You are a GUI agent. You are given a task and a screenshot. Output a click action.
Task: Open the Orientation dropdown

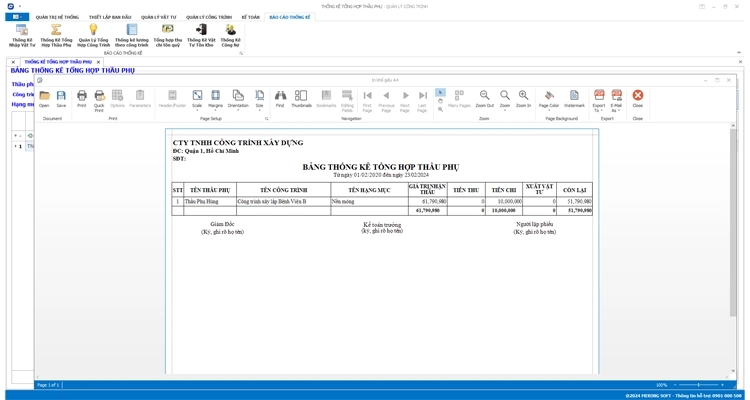[238, 99]
